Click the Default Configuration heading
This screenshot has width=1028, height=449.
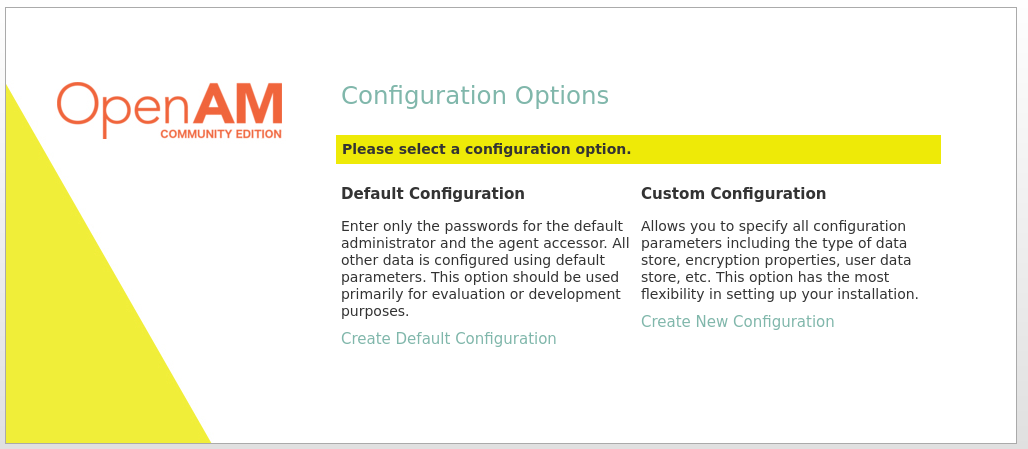coord(433,194)
